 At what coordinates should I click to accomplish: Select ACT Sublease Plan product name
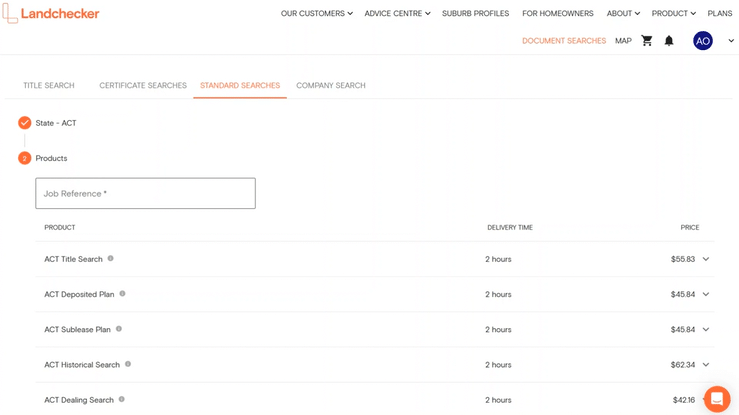[x=77, y=329]
